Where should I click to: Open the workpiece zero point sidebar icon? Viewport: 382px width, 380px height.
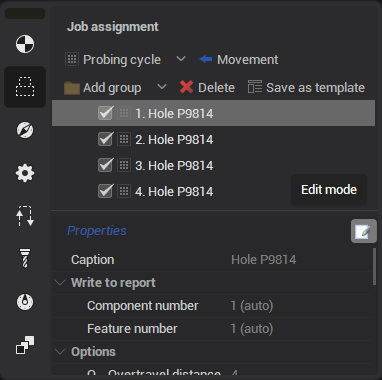click(x=25, y=44)
